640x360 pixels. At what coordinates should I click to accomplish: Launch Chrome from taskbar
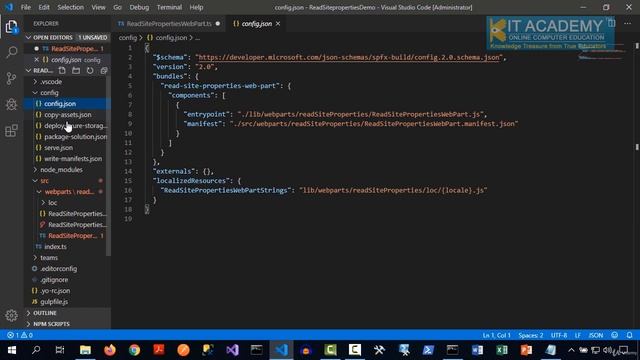[134, 350]
